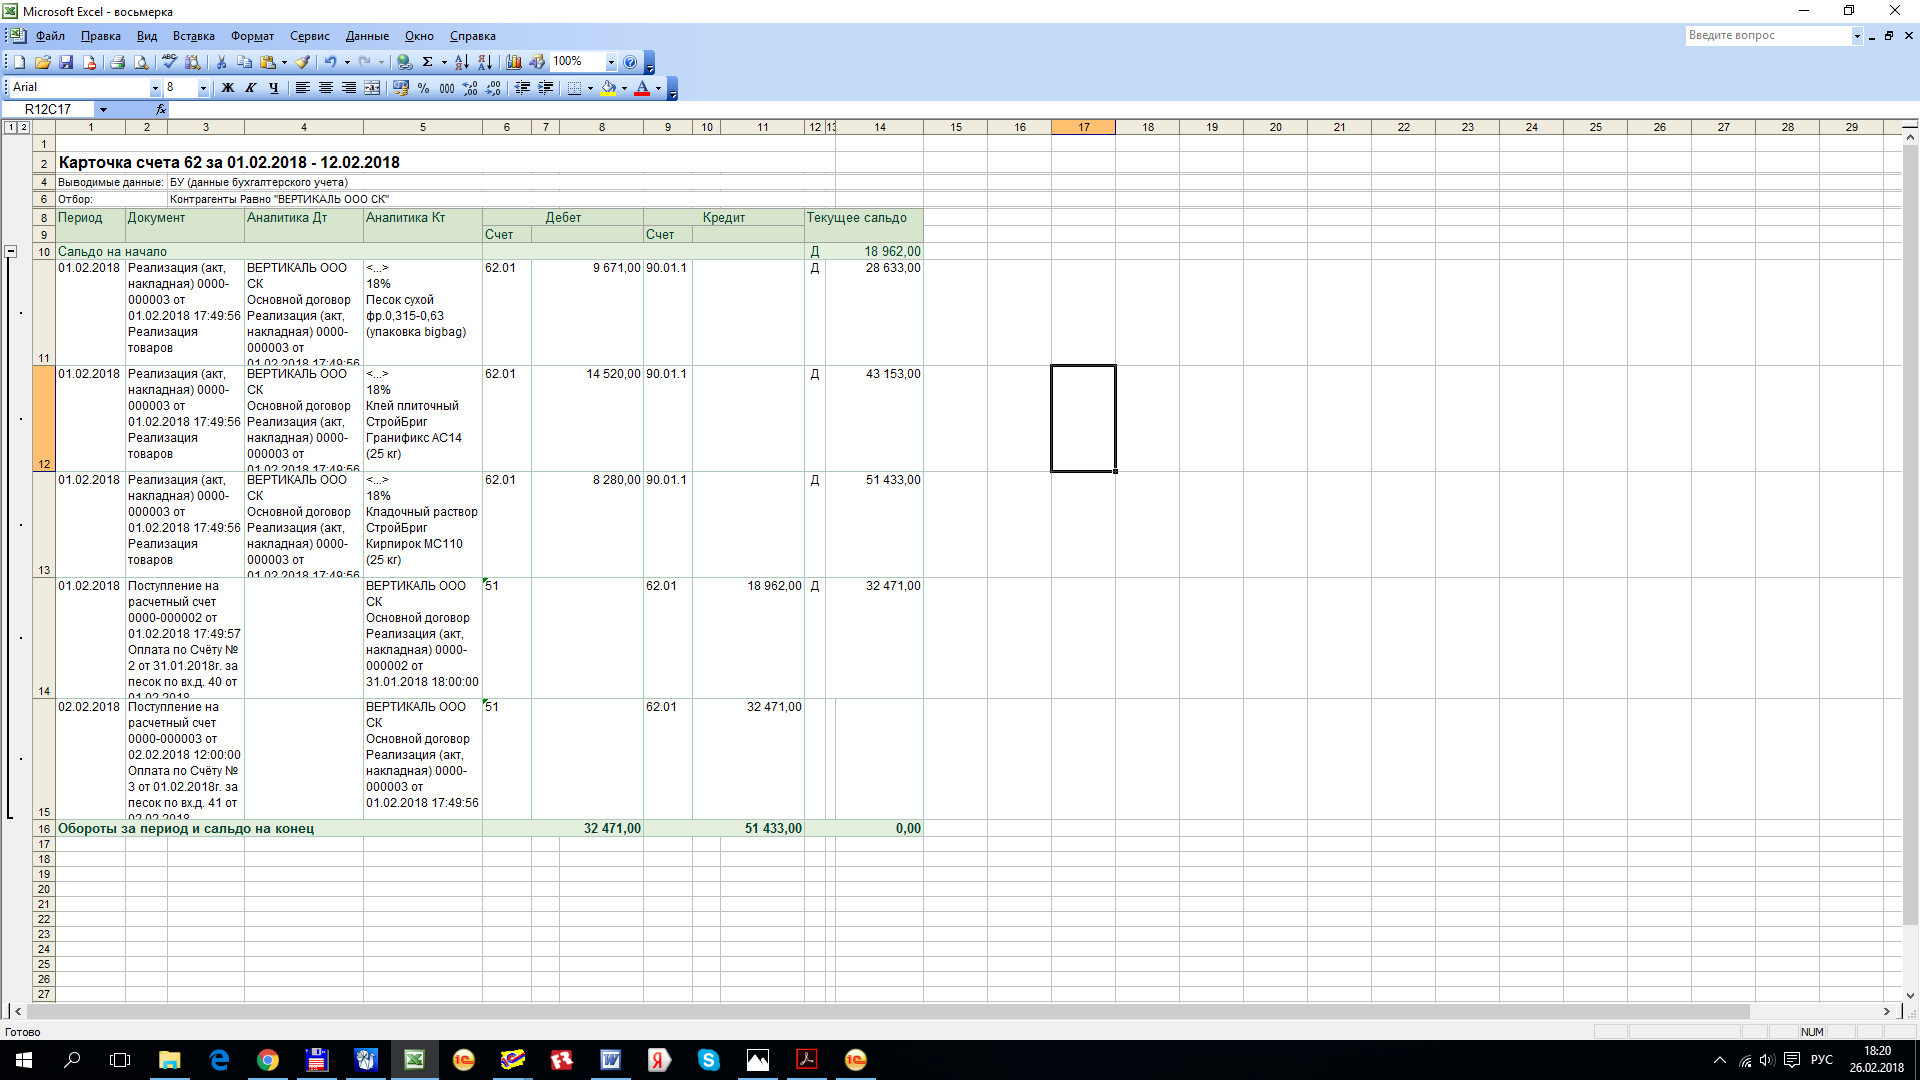Toggle italic К formatting
1920x1080 pixels.
pyautogui.click(x=251, y=88)
